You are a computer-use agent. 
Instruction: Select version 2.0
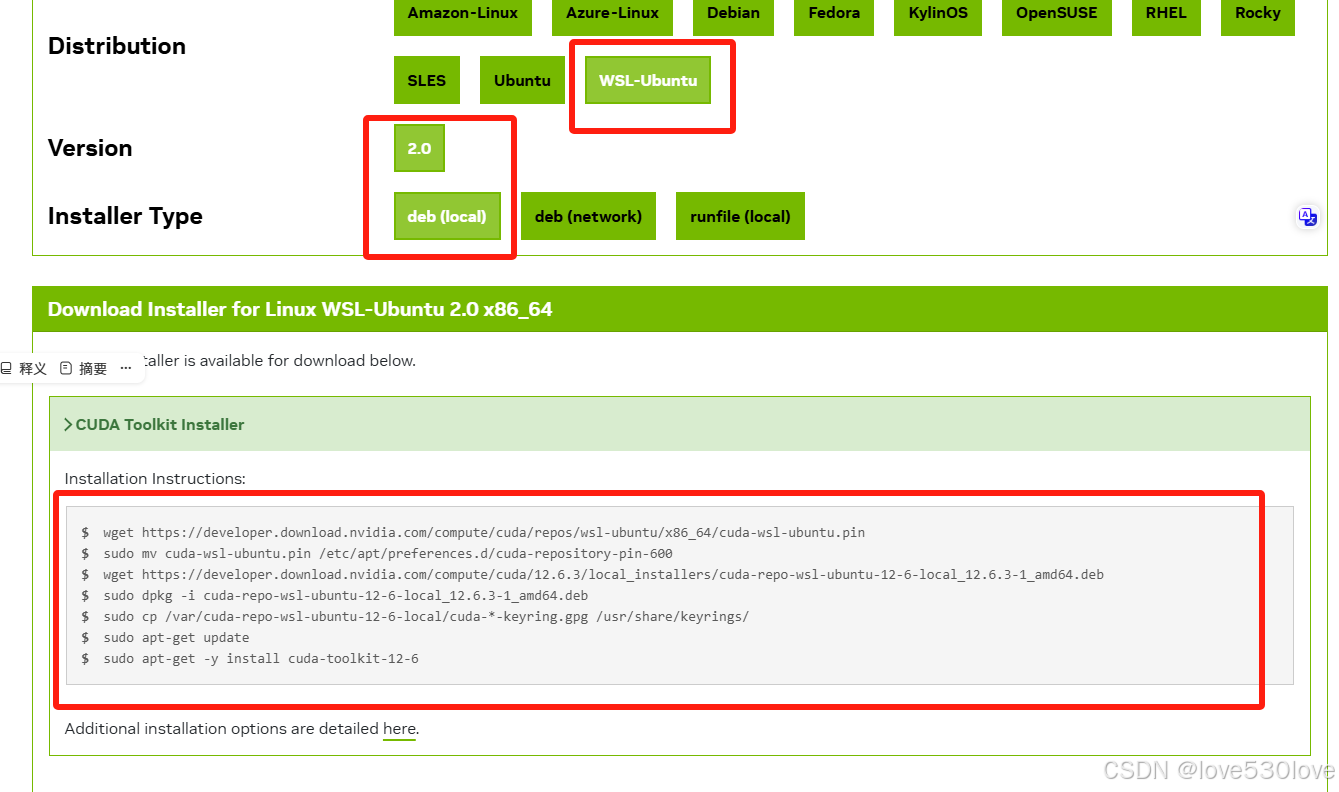[419, 148]
